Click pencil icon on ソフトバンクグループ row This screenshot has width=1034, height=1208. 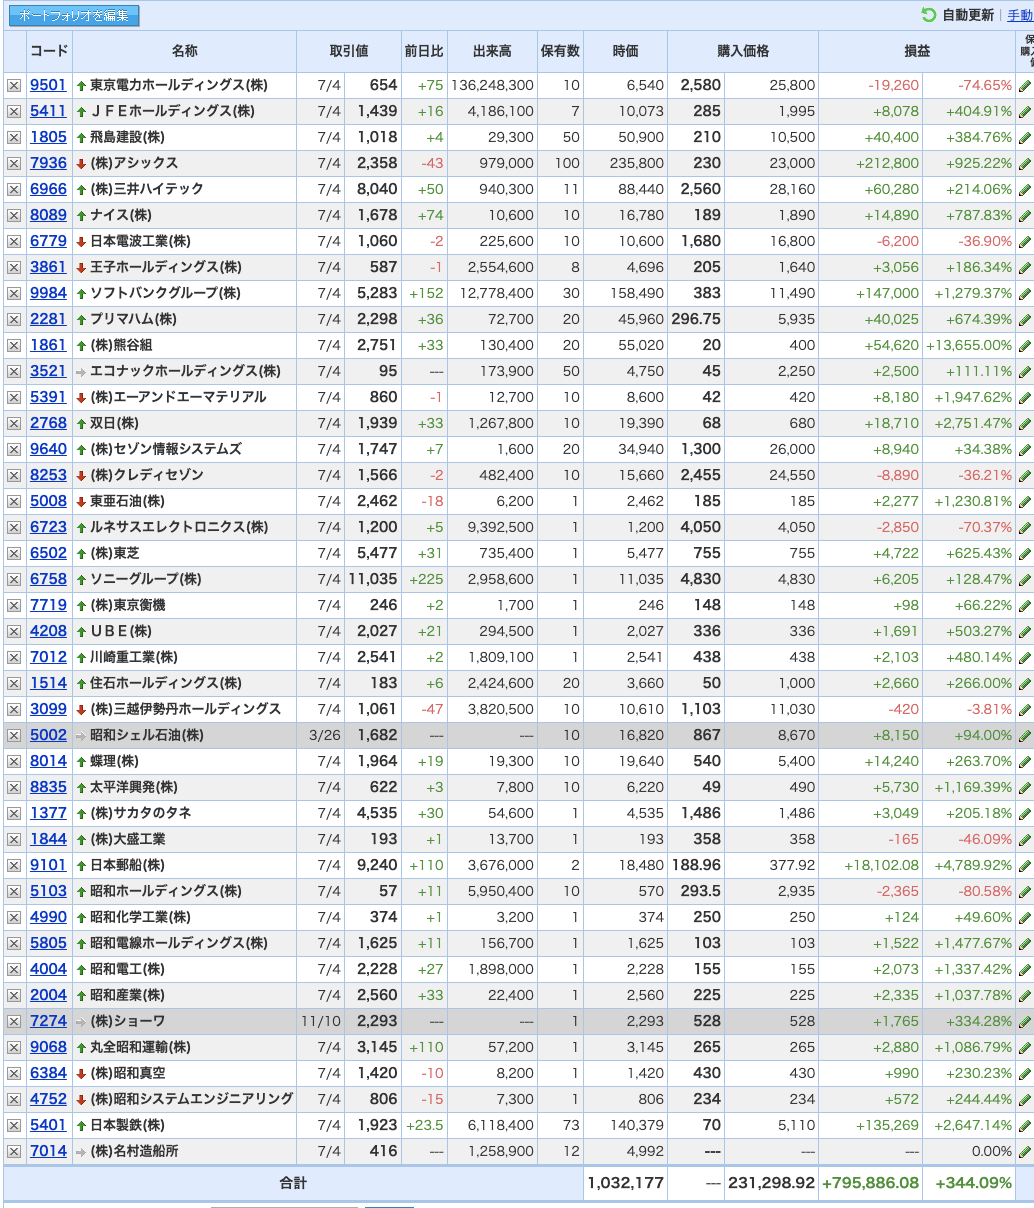(x=1025, y=293)
